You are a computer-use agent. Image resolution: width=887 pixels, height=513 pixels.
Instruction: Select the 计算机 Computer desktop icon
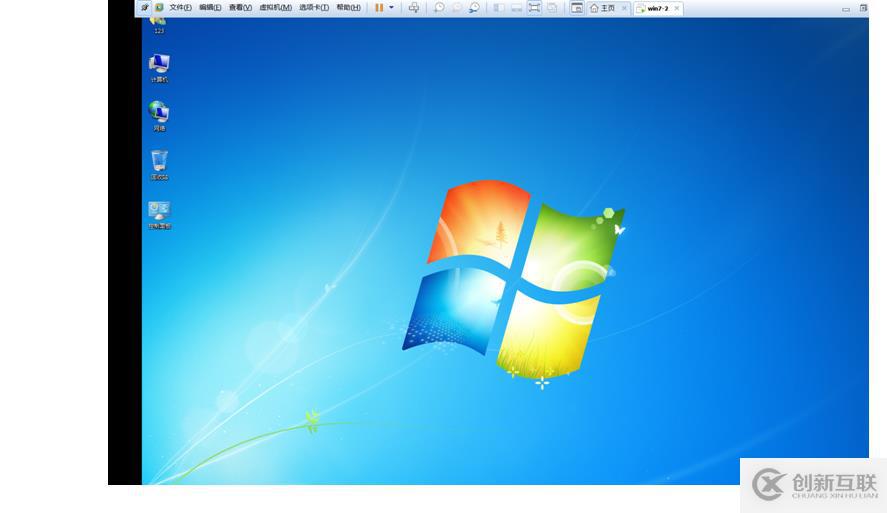[x=159, y=68]
